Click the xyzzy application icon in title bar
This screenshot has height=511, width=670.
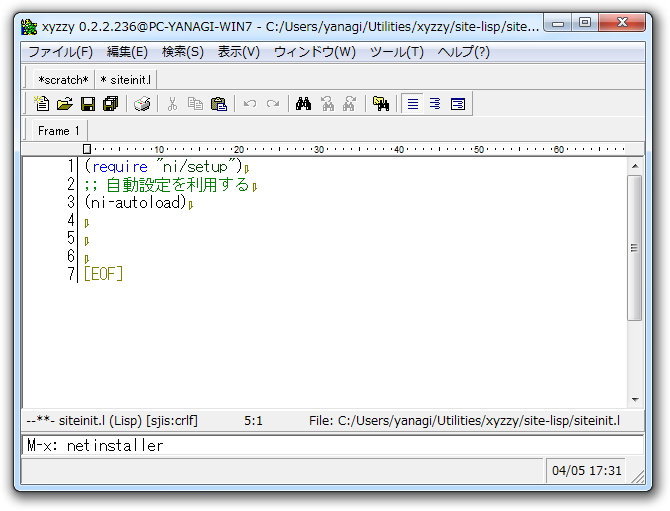(x=29, y=27)
